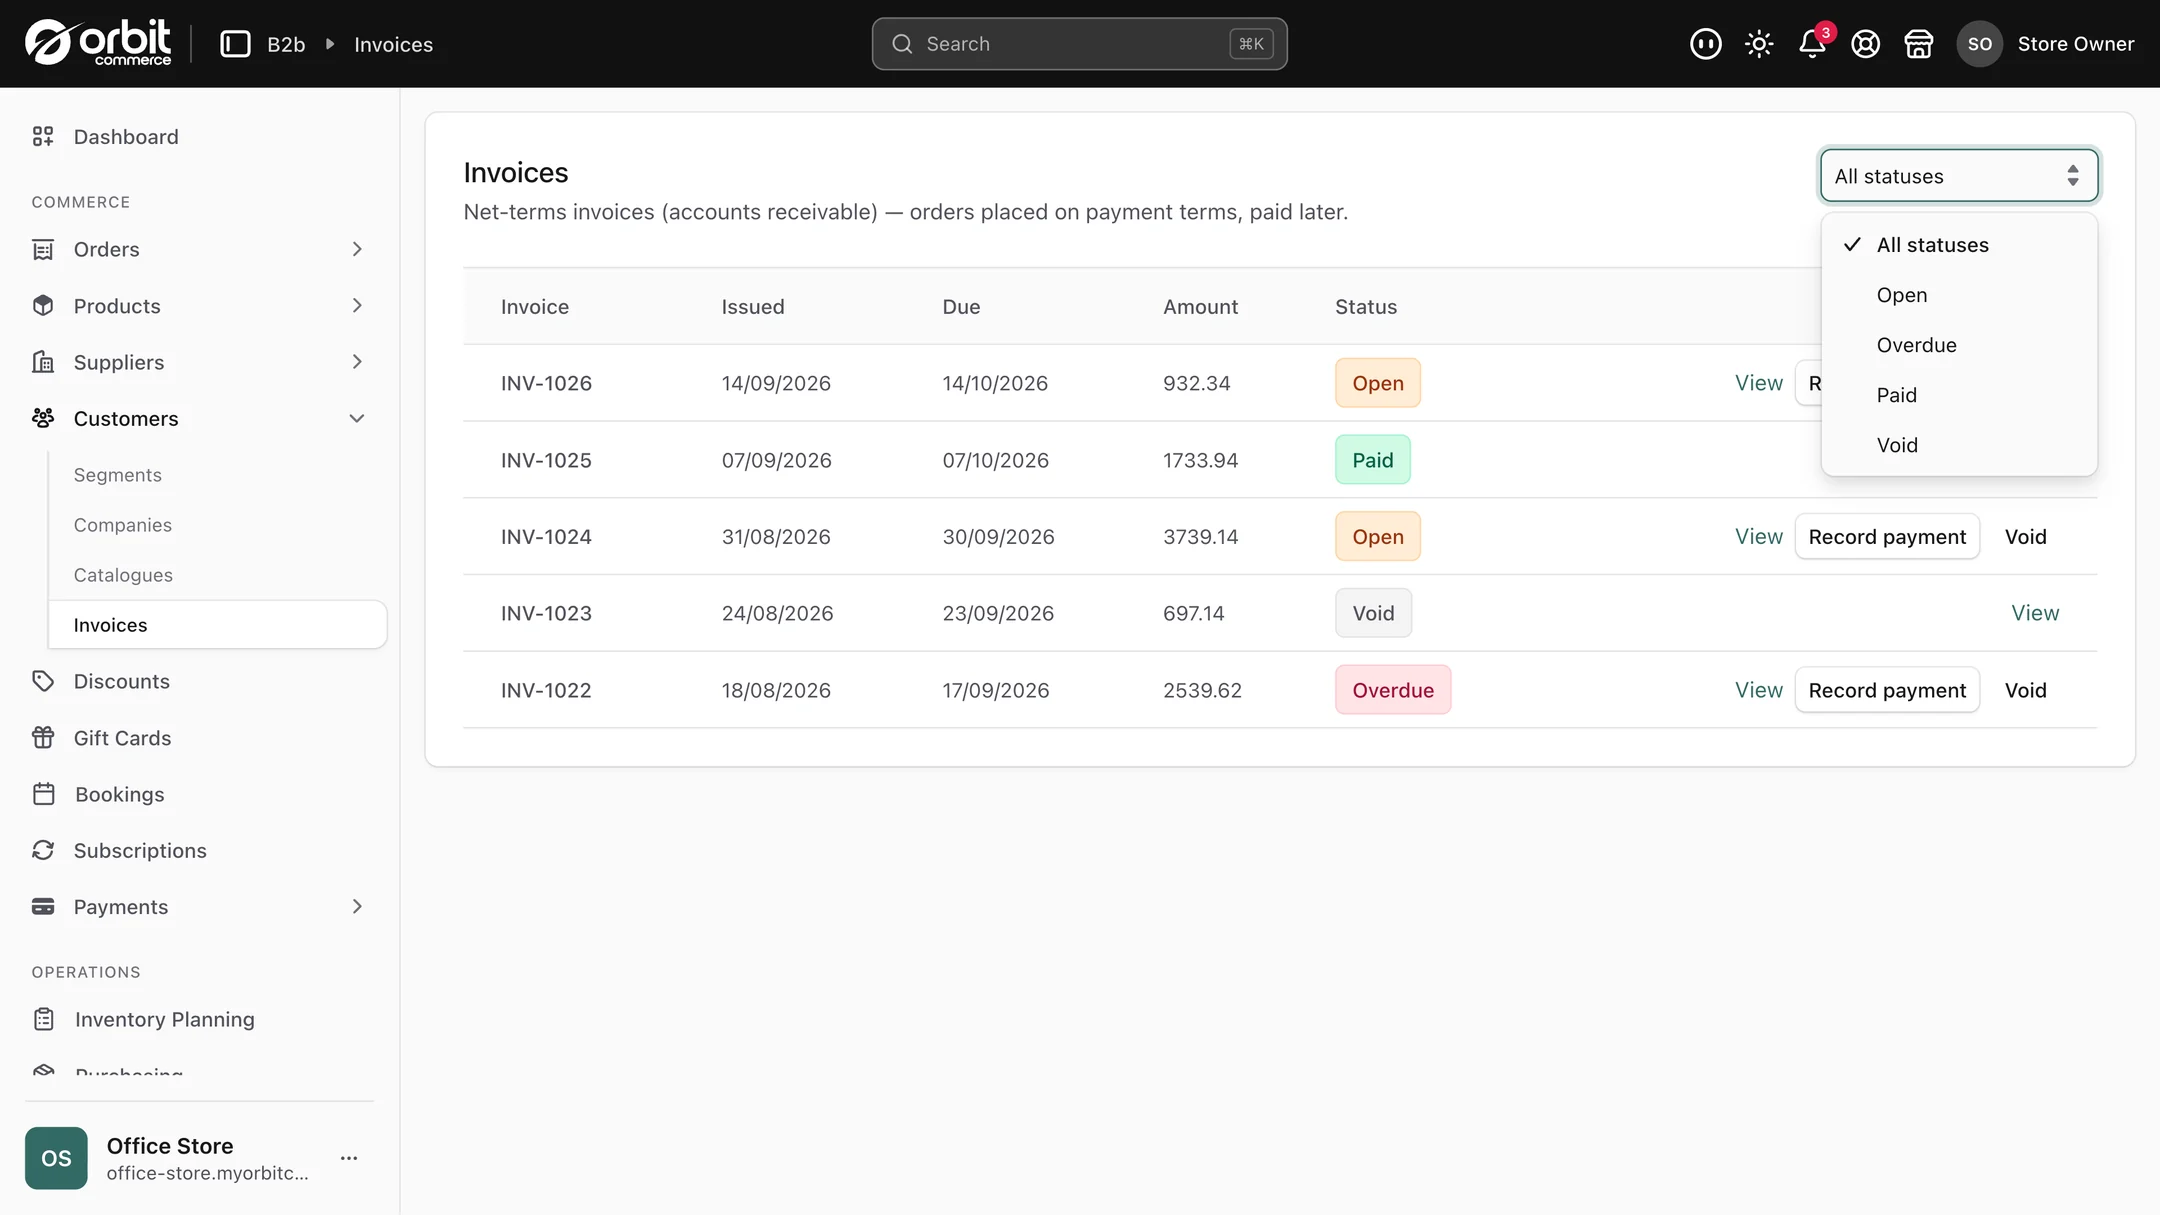
Task: Record payment for INV-1024
Action: tap(1887, 537)
